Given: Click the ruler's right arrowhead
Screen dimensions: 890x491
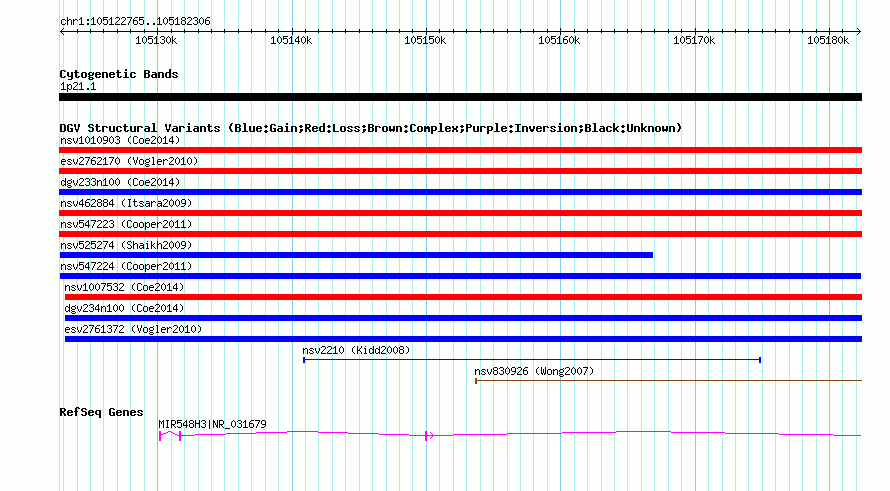Looking at the screenshot, I should point(859,31).
